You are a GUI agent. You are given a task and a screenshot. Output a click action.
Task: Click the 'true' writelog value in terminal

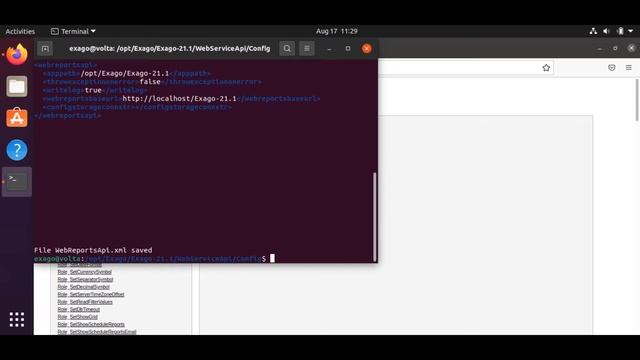pos(93,90)
